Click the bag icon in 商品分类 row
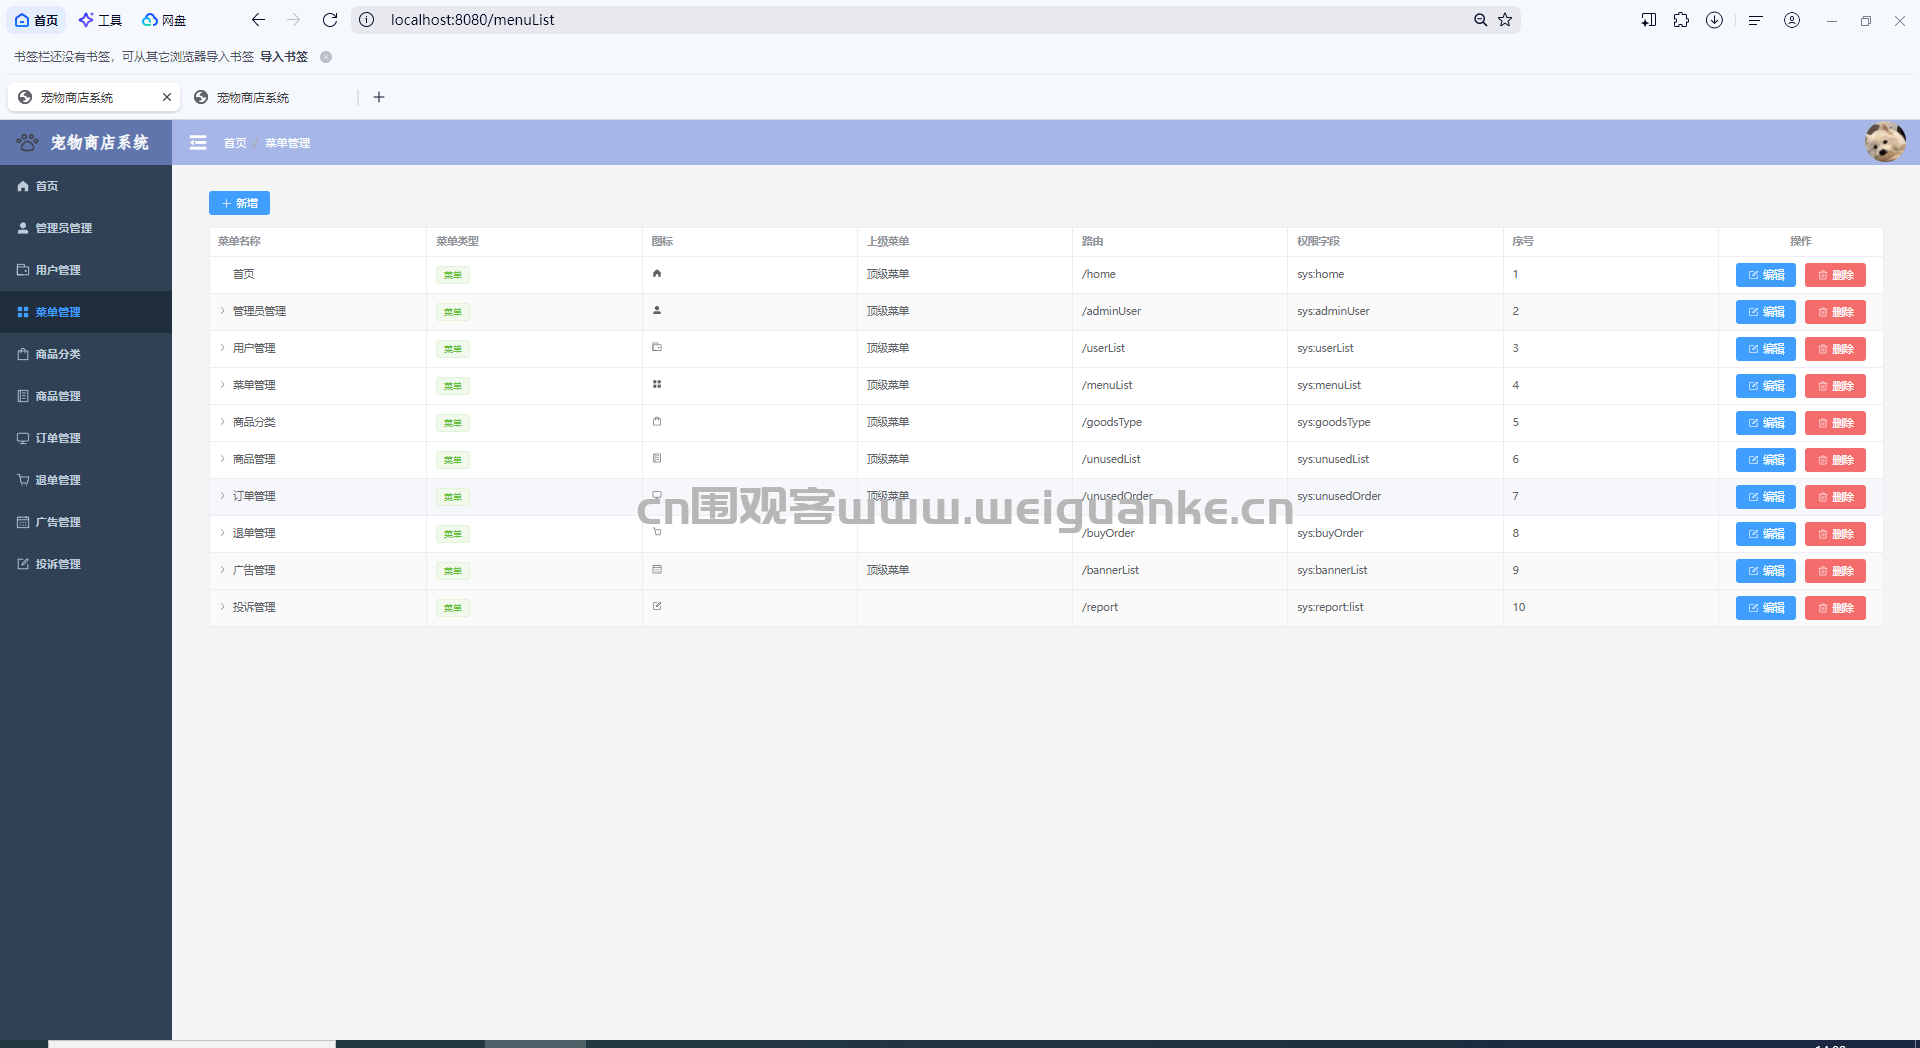The height and width of the screenshot is (1048, 1920). 657,421
